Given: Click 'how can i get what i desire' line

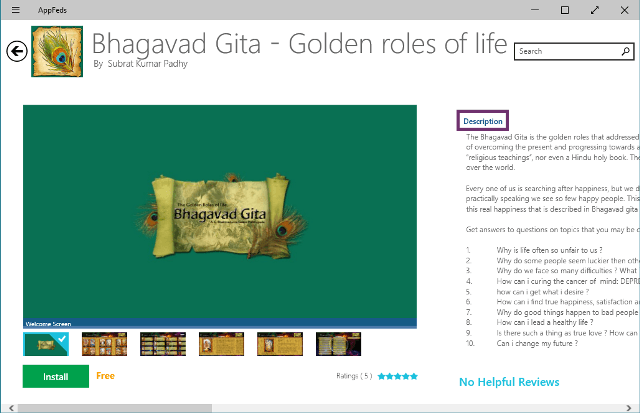Looking at the screenshot, I should coord(543,292).
